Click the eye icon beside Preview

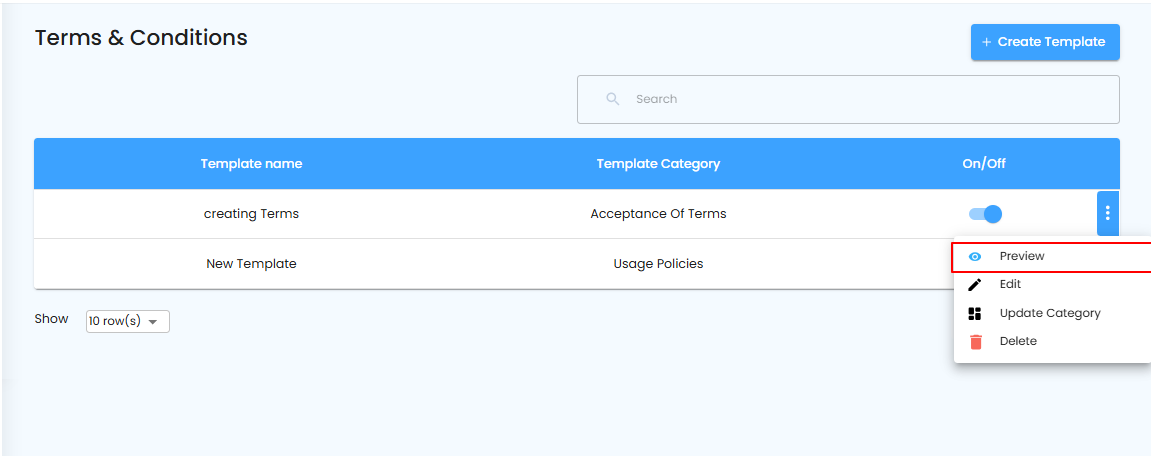[975, 257]
